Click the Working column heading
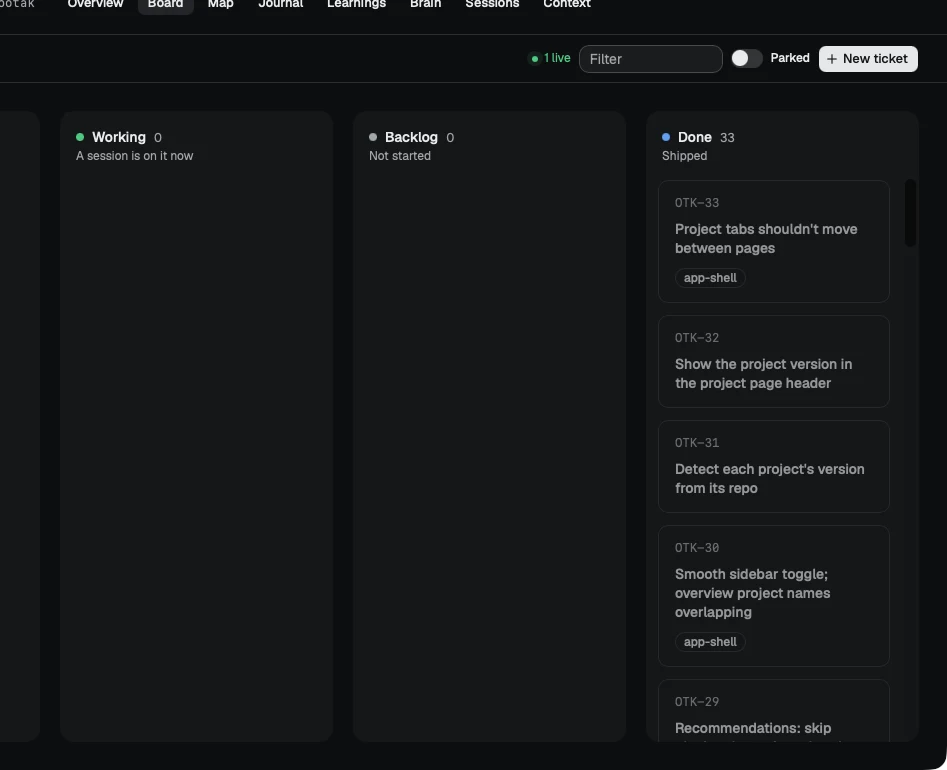 (x=118, y=137)
